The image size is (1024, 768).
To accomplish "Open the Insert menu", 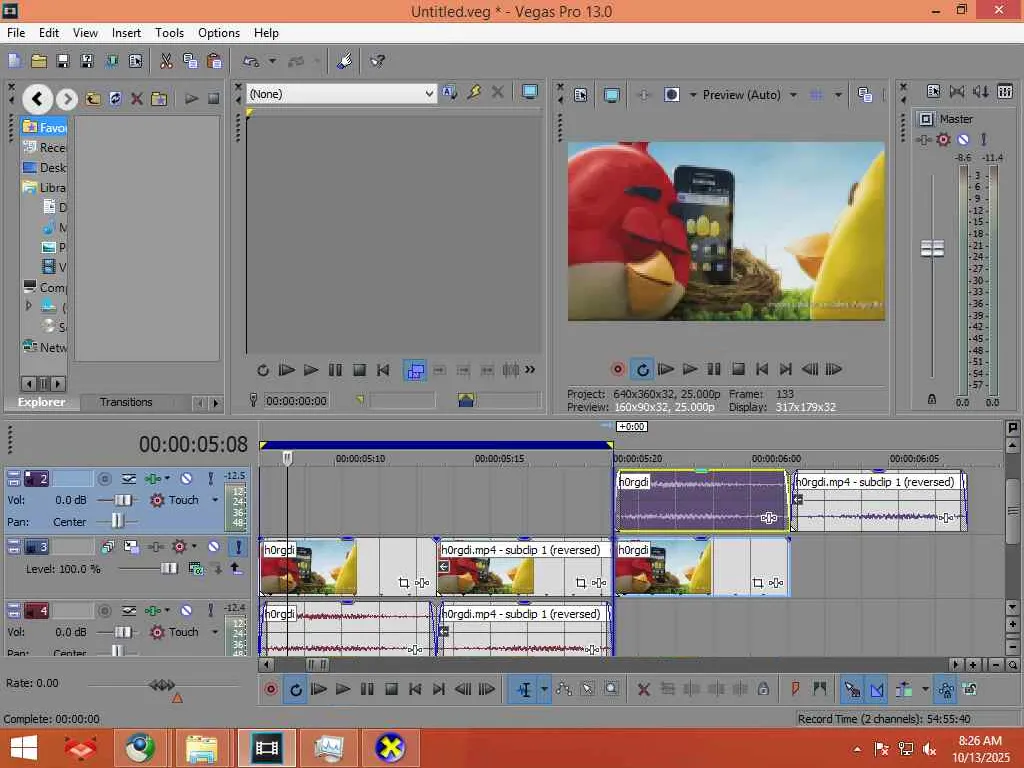I will pos(126,33).
